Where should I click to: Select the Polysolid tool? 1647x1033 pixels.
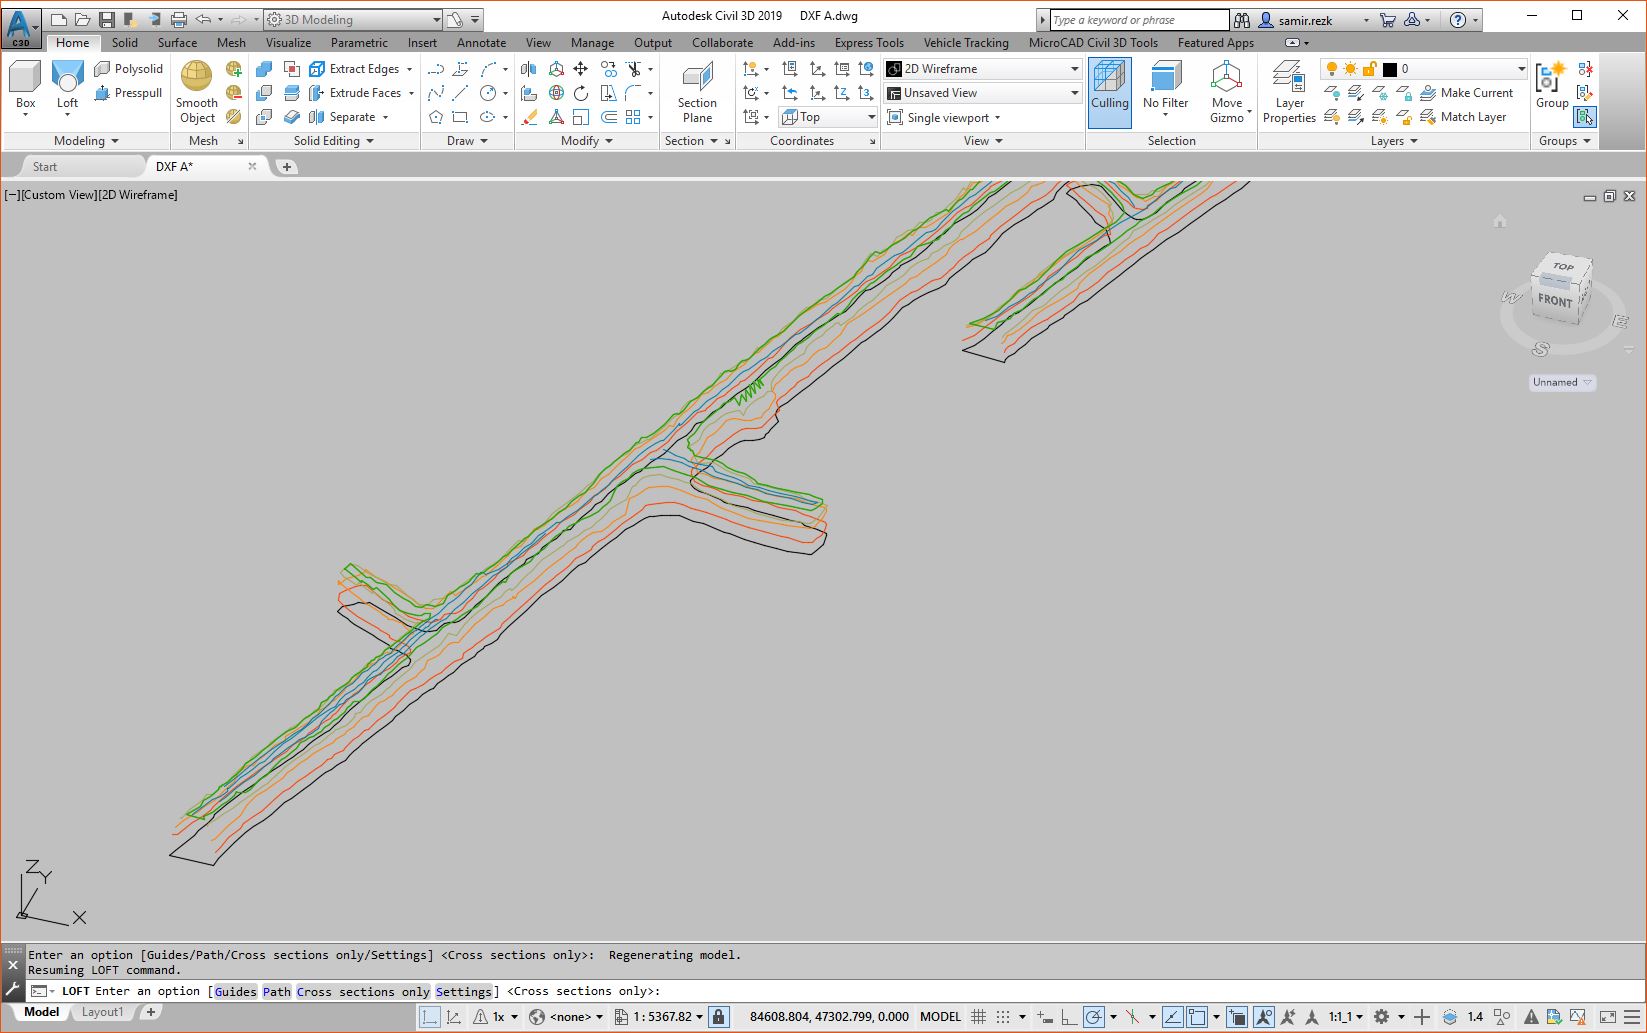tap(129, 68)
